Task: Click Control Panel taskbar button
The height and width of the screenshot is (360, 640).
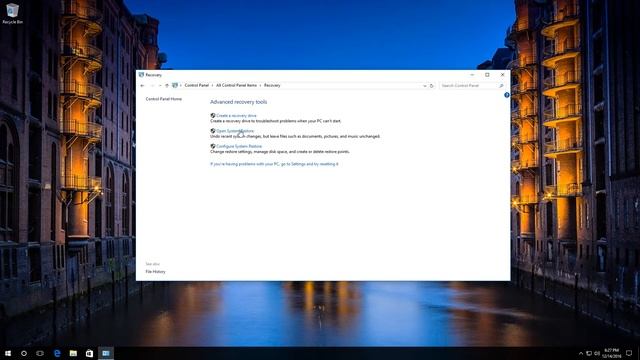Action: (106, 353)
